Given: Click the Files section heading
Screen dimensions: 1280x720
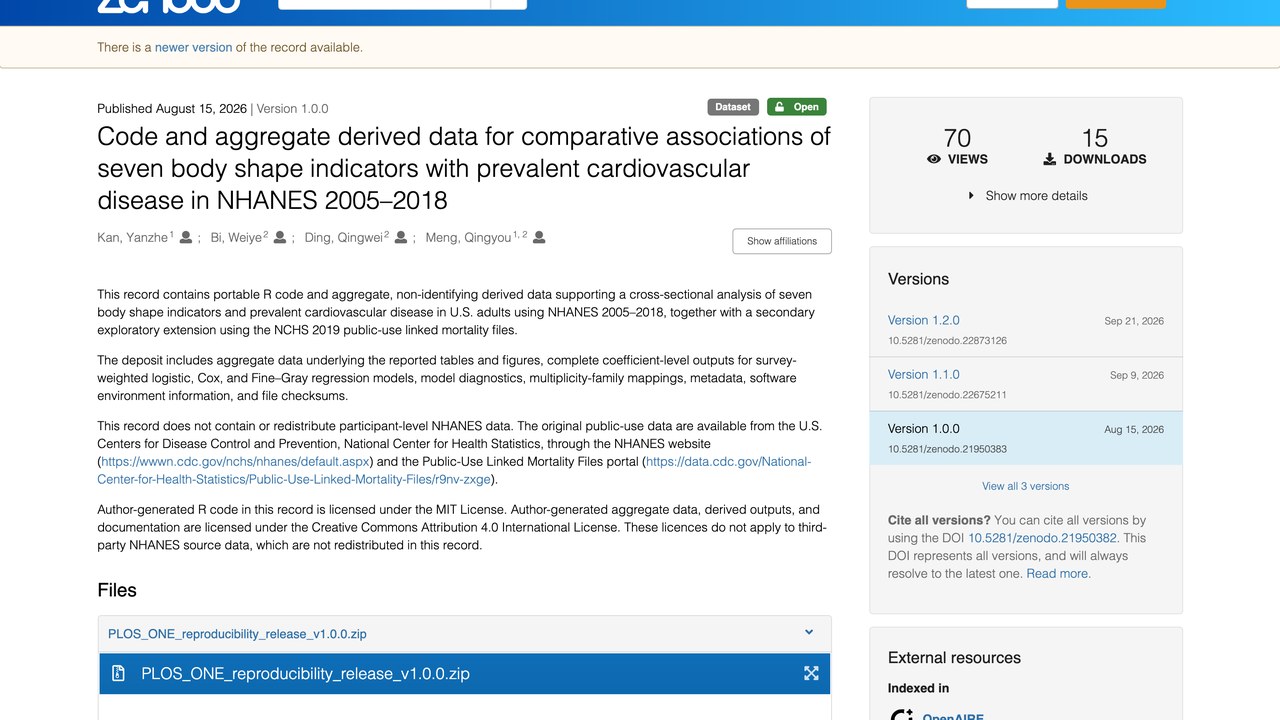Looking at the screenshot, I should click(x=117, y=590).
